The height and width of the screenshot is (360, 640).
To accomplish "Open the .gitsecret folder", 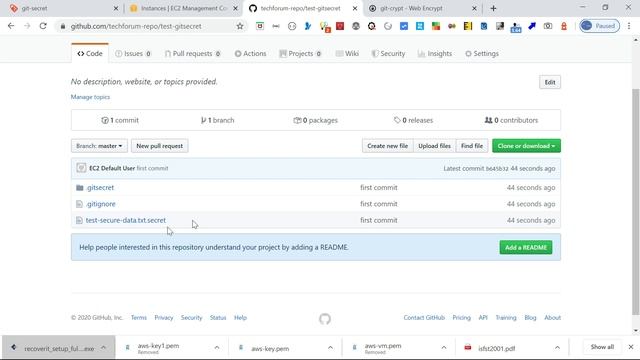I will [100, 188].
